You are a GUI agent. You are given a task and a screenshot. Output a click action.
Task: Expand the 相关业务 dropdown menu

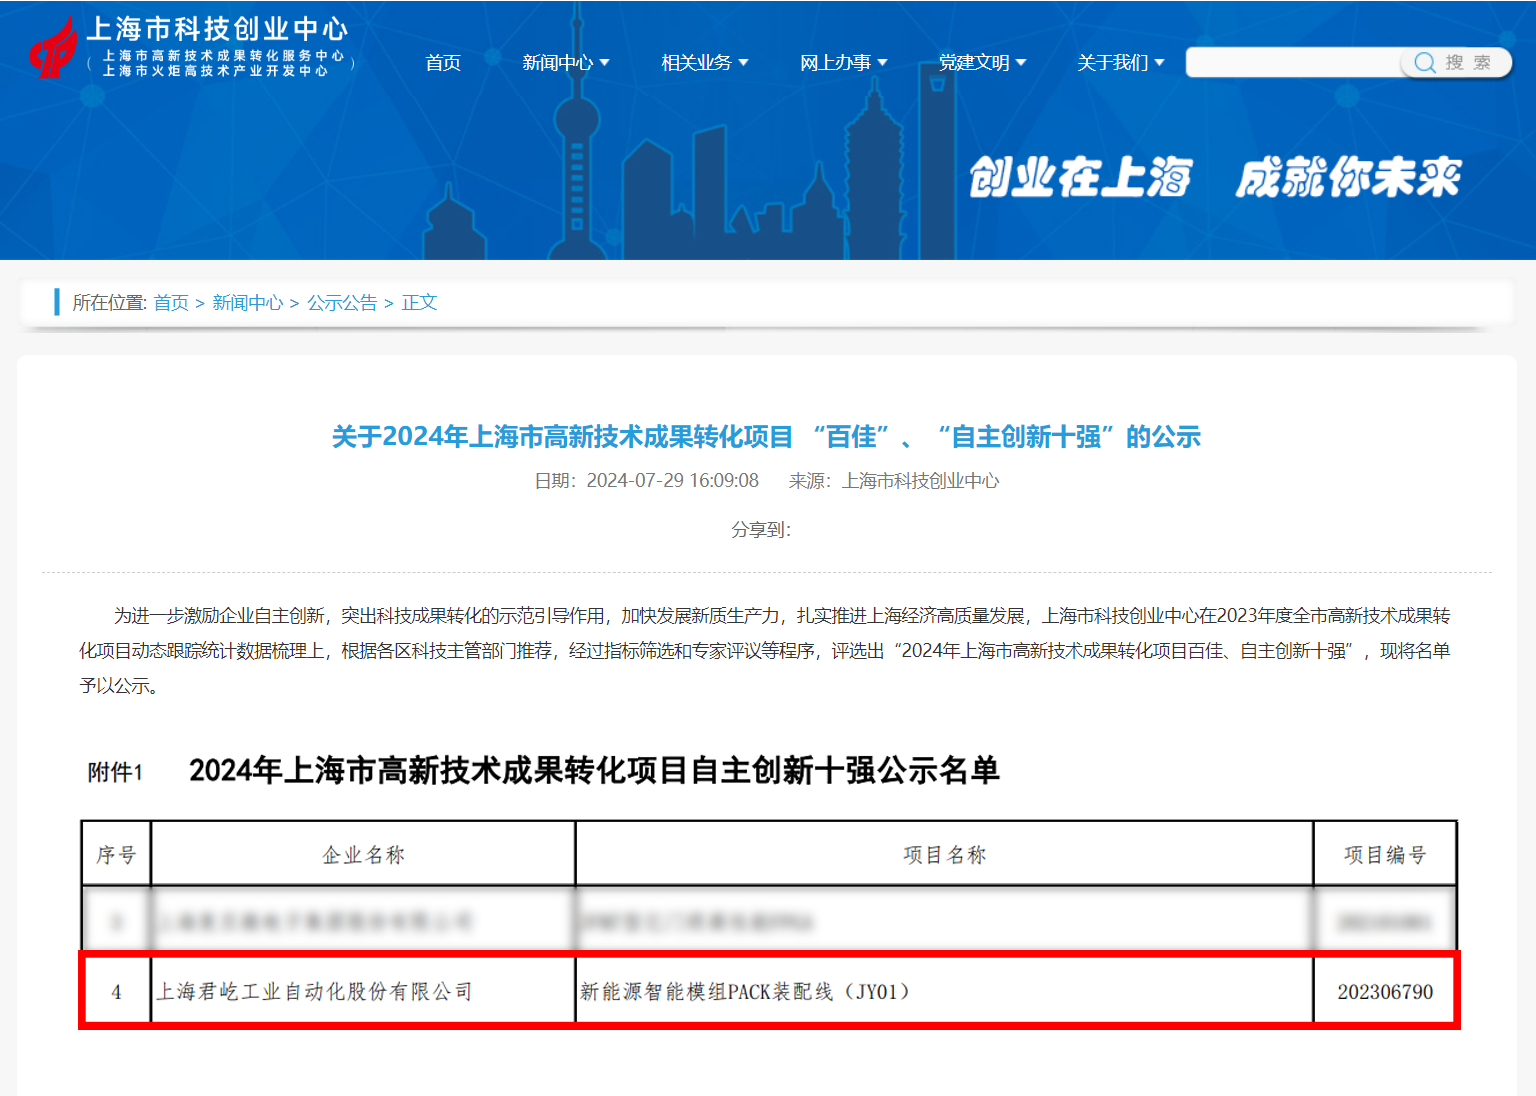704,63
